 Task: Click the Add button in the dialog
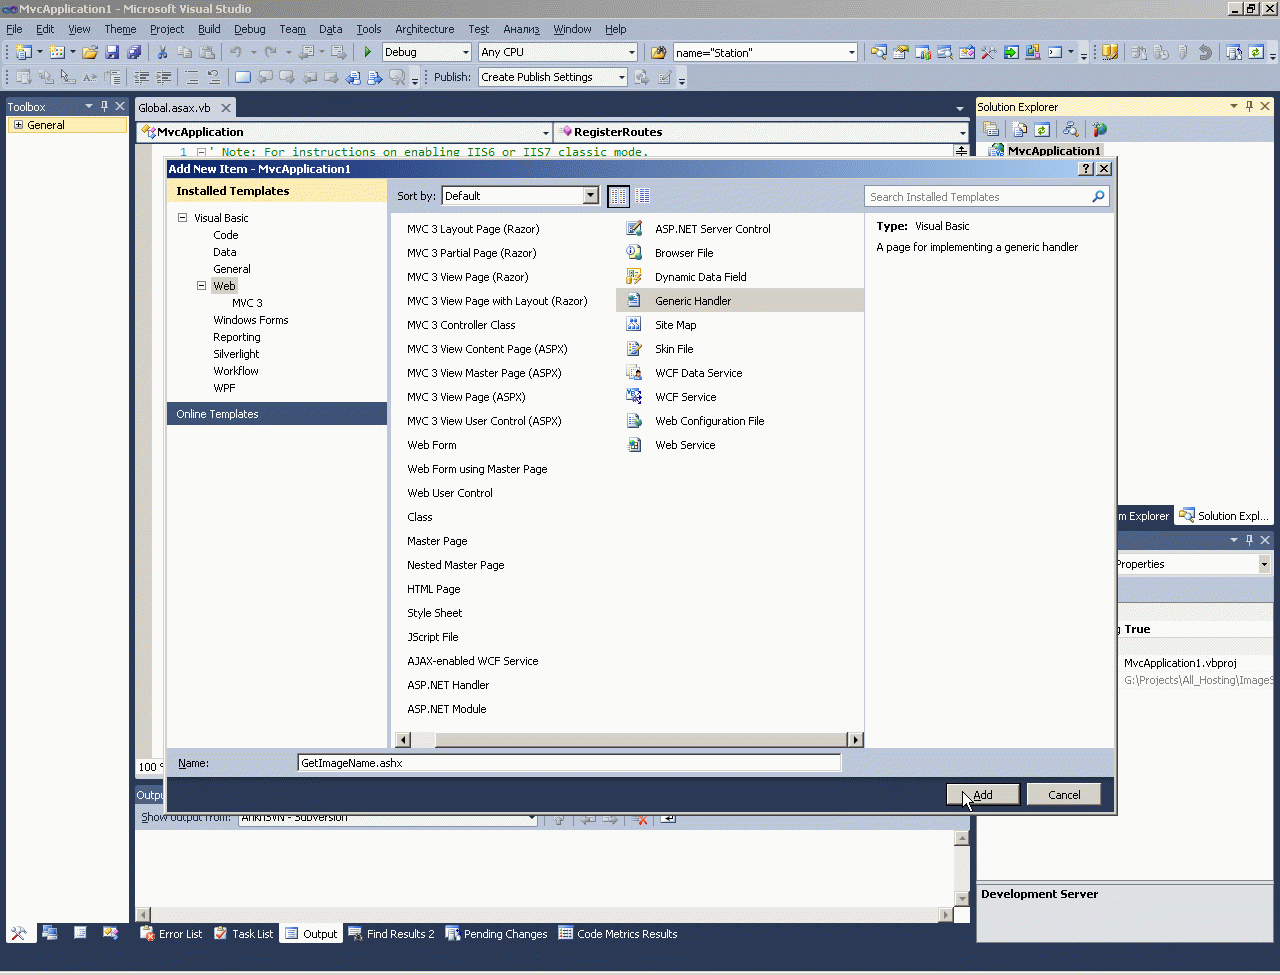(983, 795)
